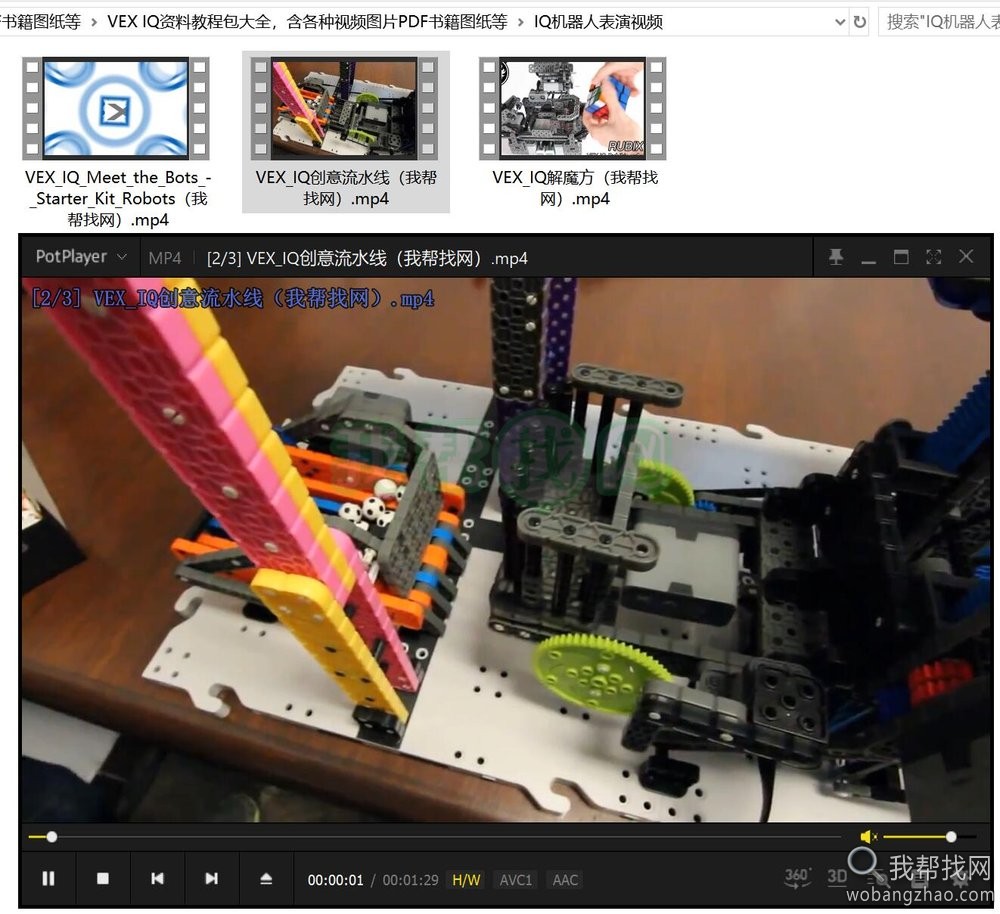
Task: Click the Explorer search box
Action: (939, 22)
